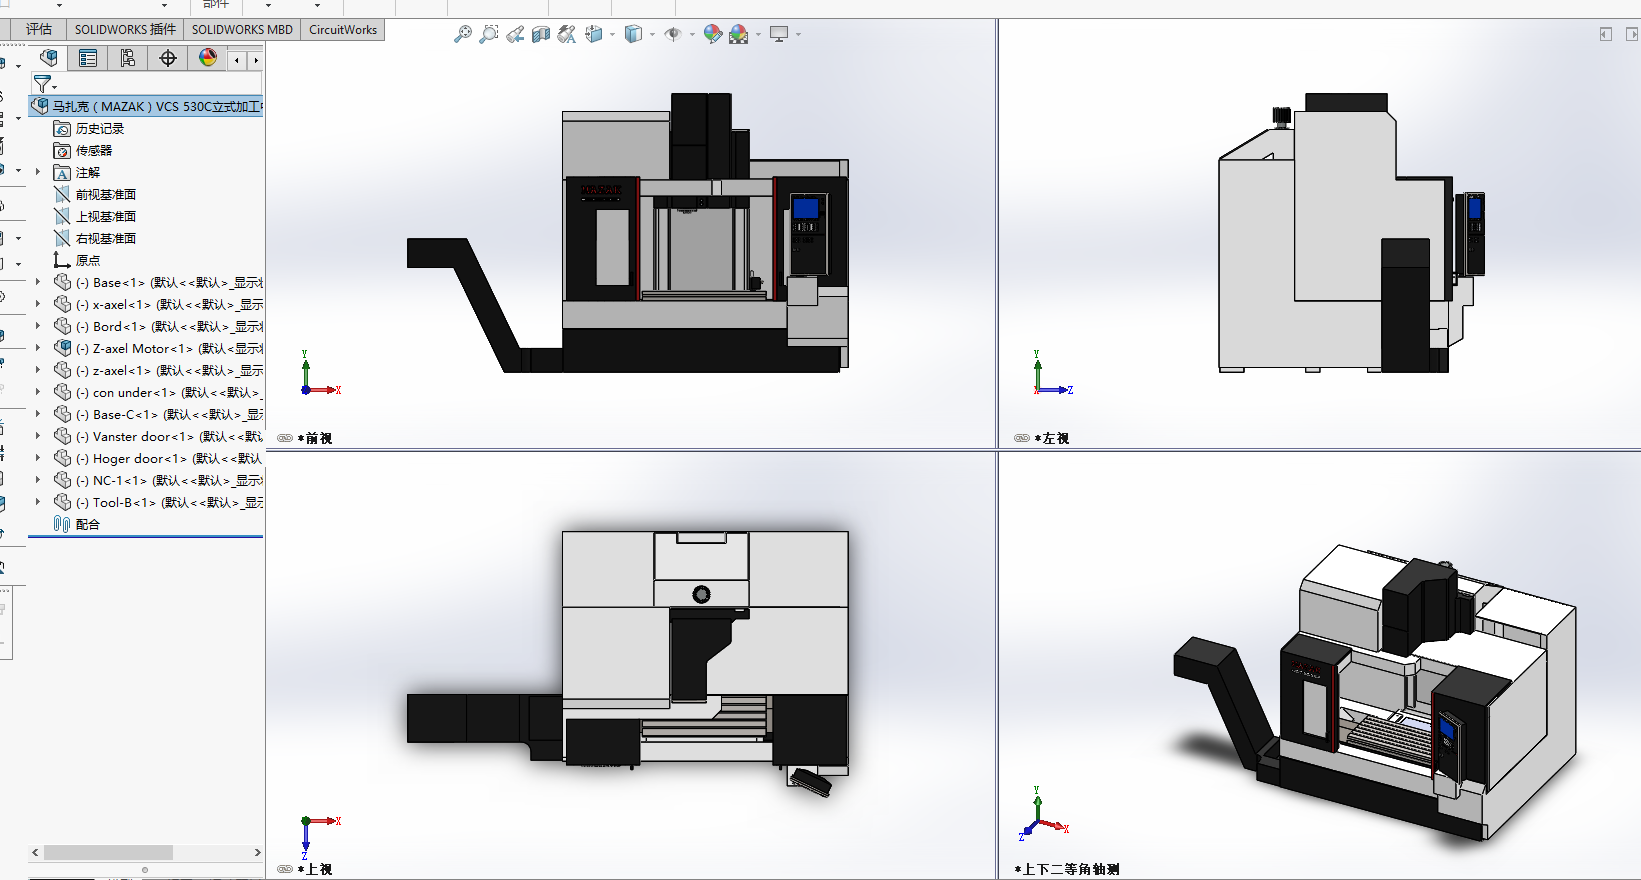The height and width of the screenshot is (880, 1641).
Task: Select the 马扎克 (MAZAK) VCS 530C assembly root
Action: click(147, 106)
